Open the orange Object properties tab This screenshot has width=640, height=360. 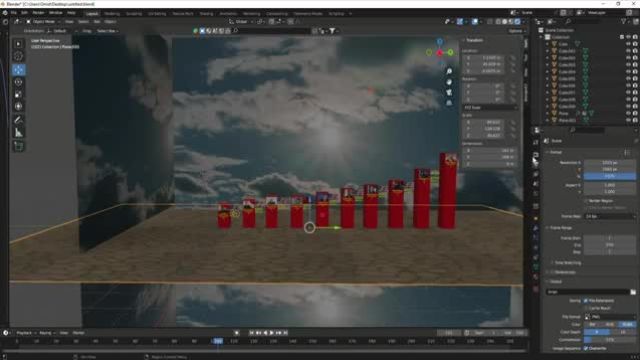point(536,218)
